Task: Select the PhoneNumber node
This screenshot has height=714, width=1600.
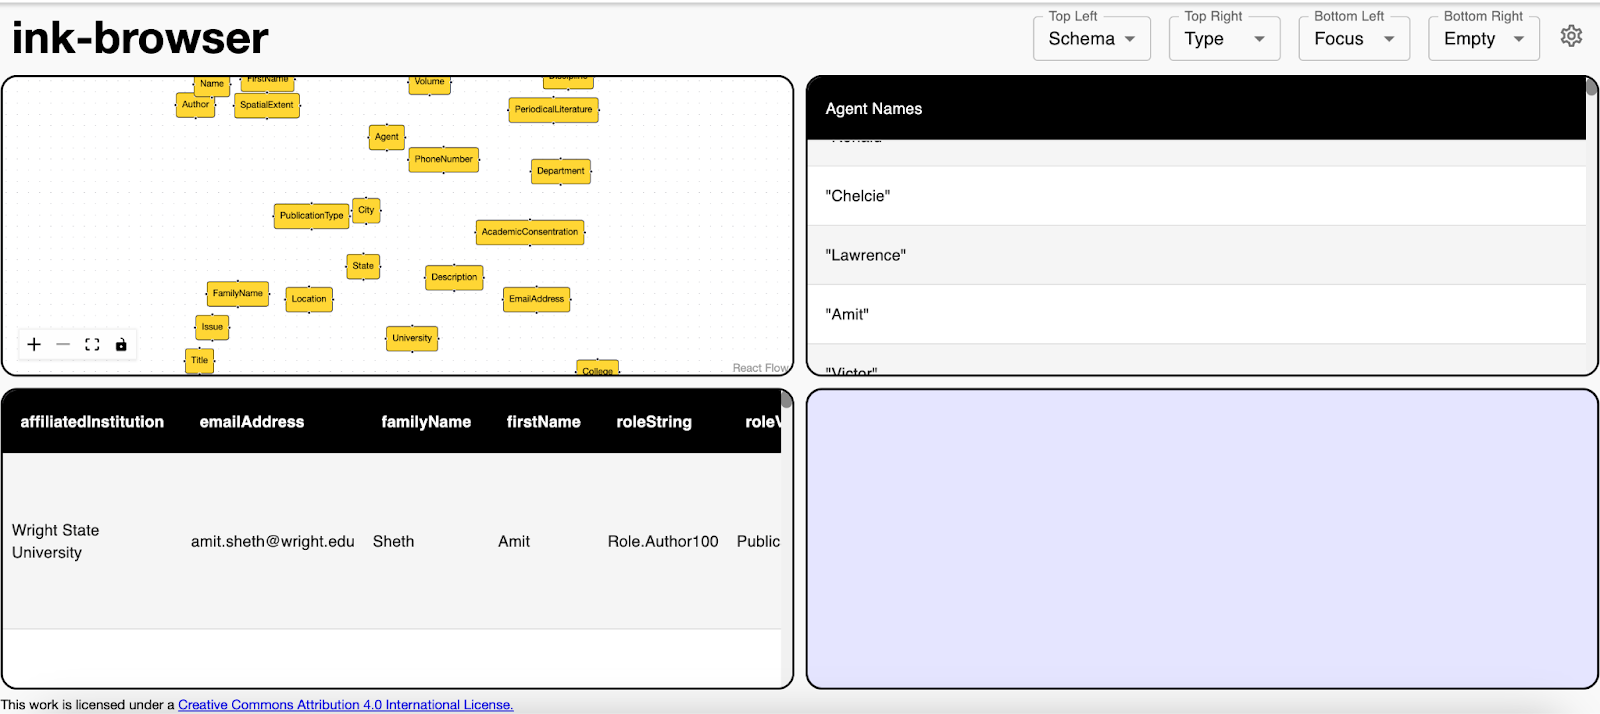Action: 444,159
